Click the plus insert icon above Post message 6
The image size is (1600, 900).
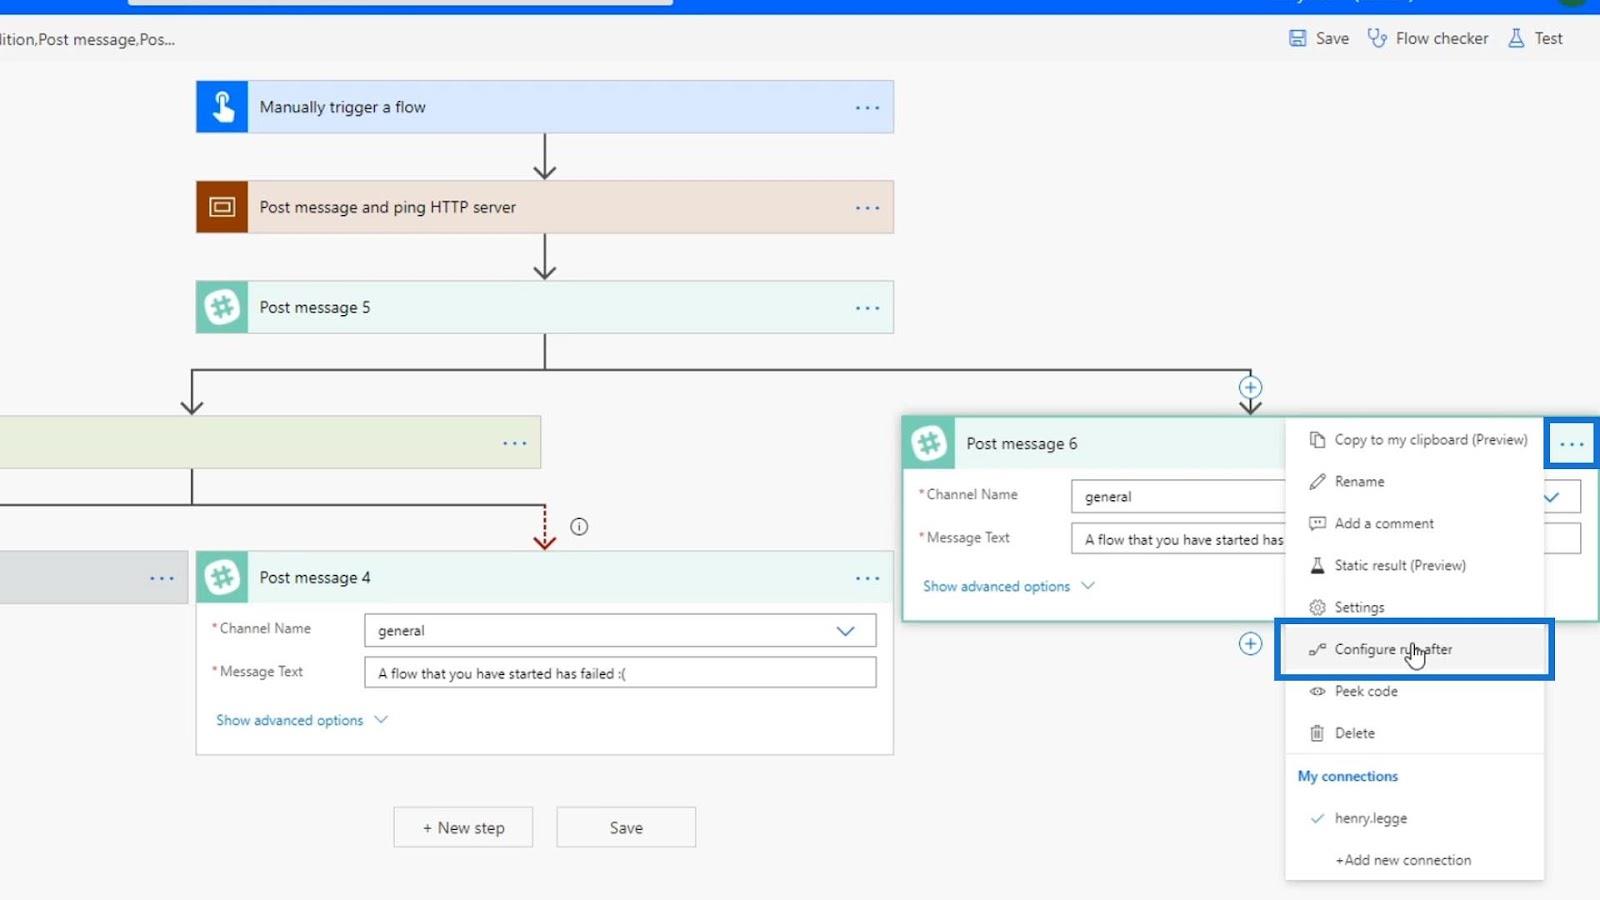pos(1250,387)
